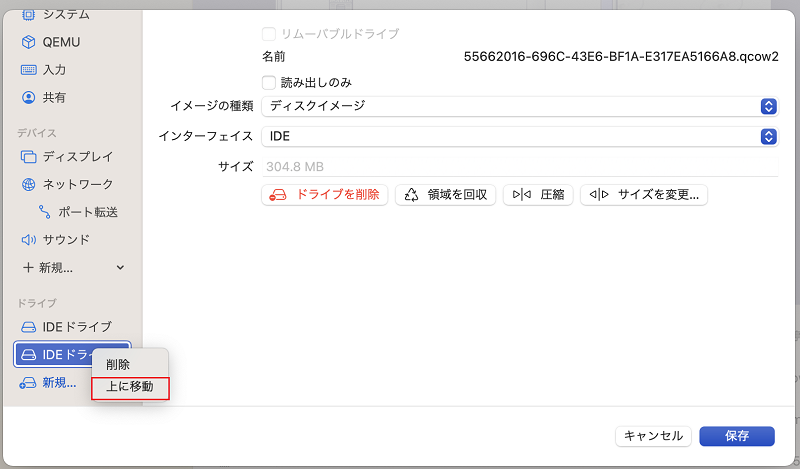Select the ポート転送 sidebar label

pos(88,212)
